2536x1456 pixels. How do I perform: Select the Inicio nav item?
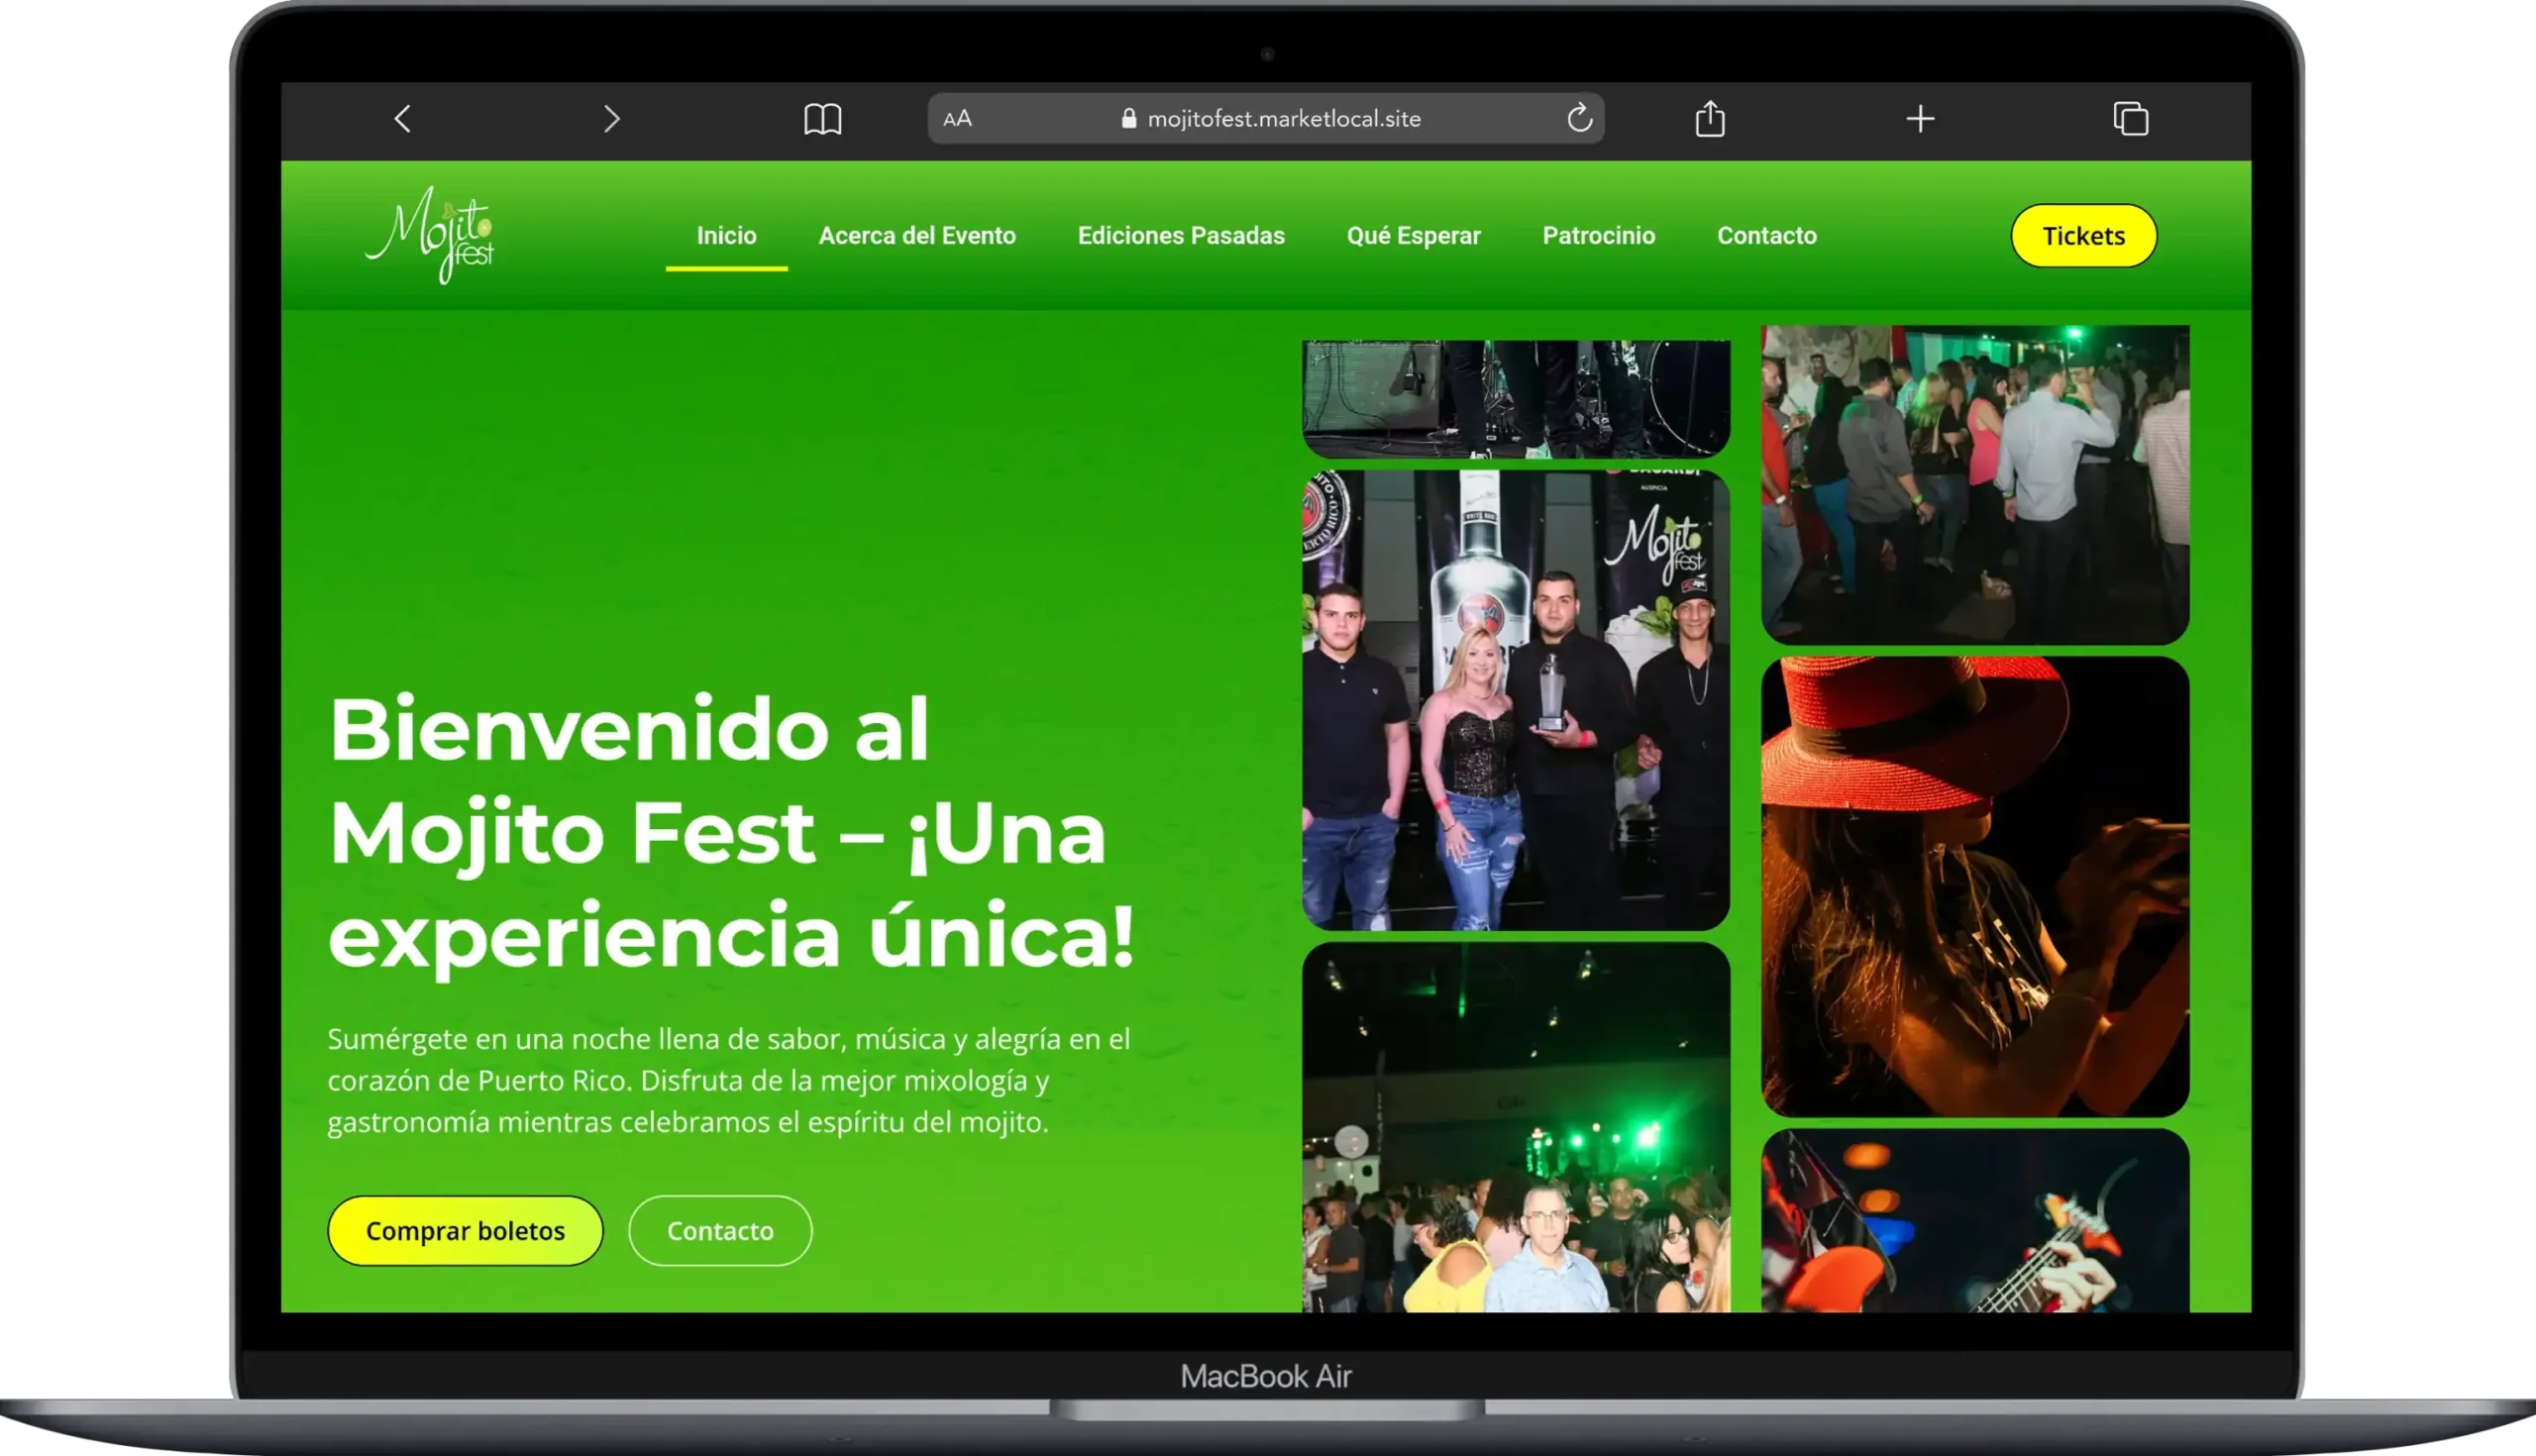point(726,236)
